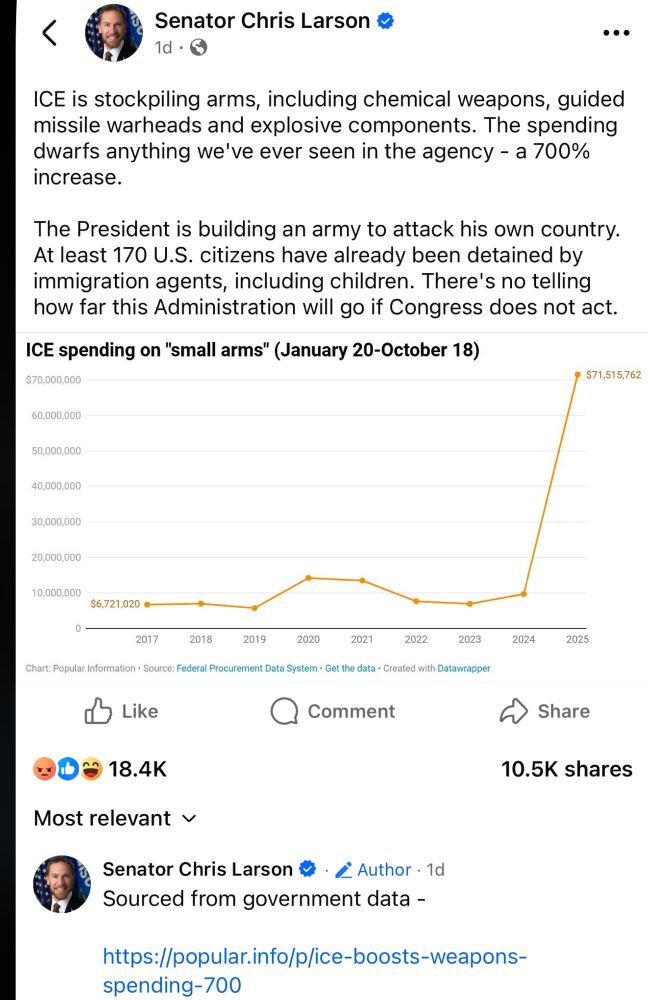
Task: View the 18.4K reactions count
Action: [137, 769]
